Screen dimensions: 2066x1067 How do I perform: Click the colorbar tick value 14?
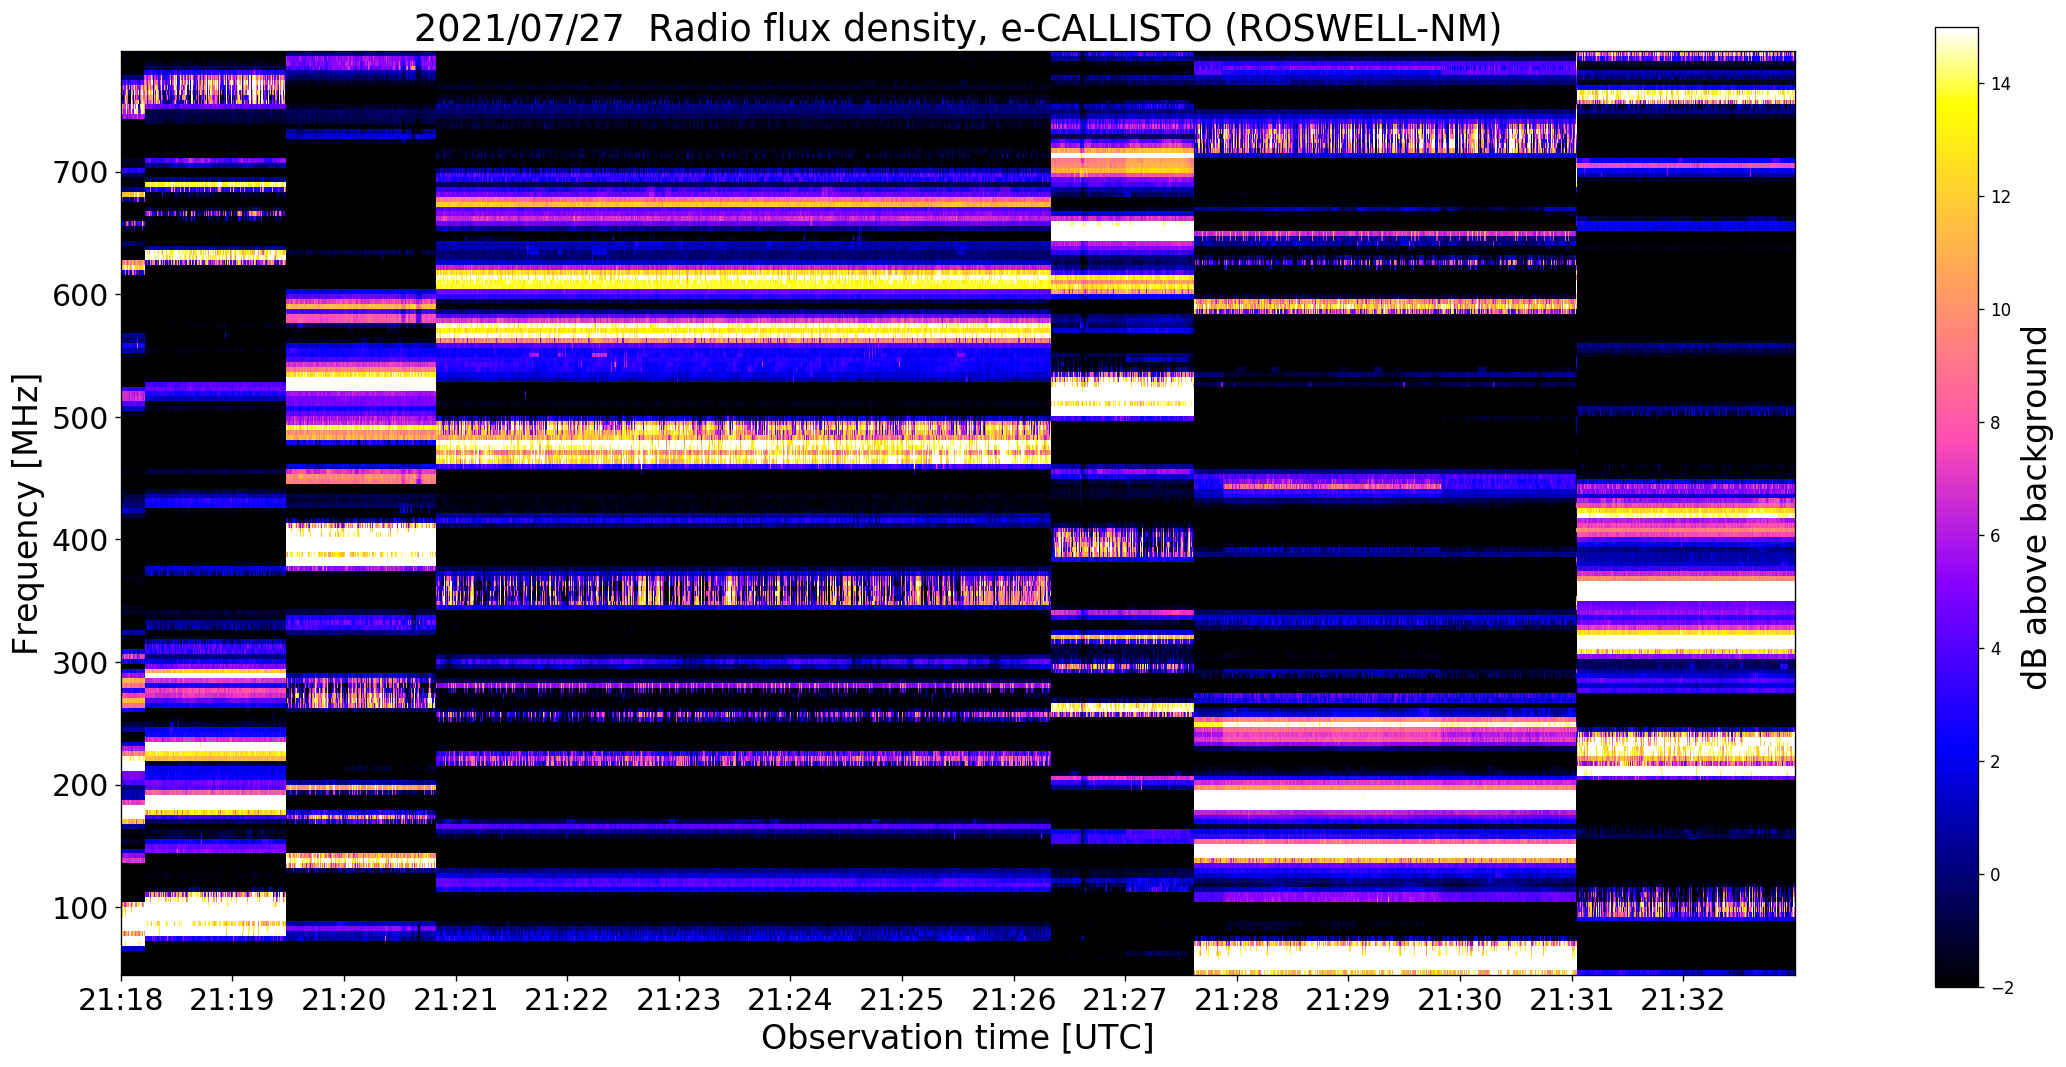pyautogui.click(x=2001, y=84)
